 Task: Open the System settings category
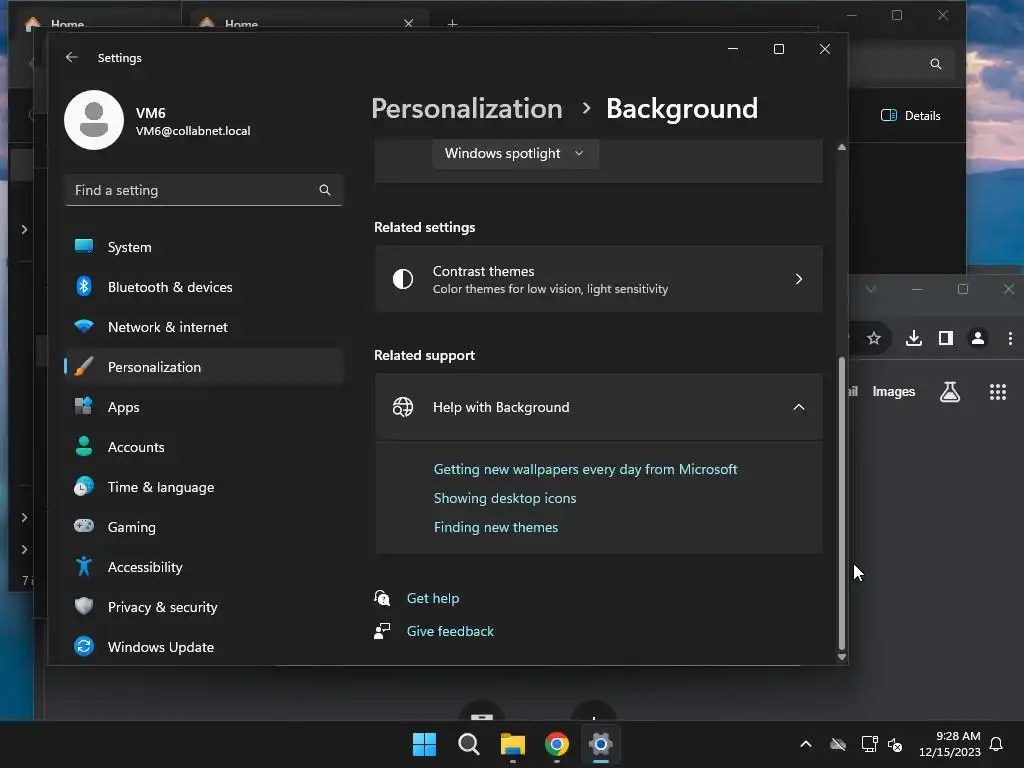pos(204,247)
